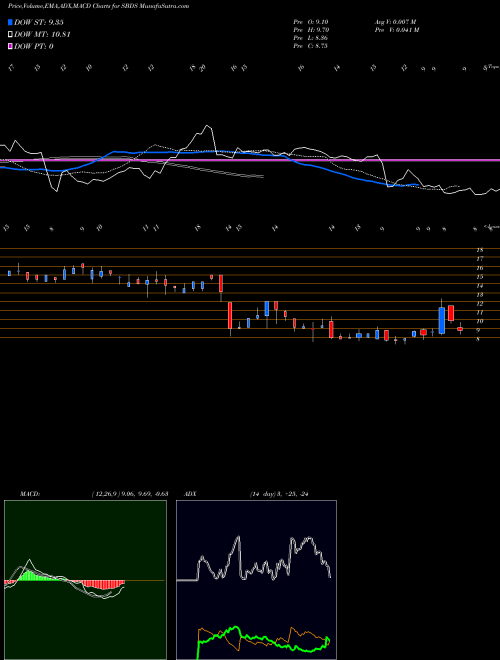Click the magenta DOW PT legend swatch
Viewport: 500px width, 660px height.
(10, 46)
